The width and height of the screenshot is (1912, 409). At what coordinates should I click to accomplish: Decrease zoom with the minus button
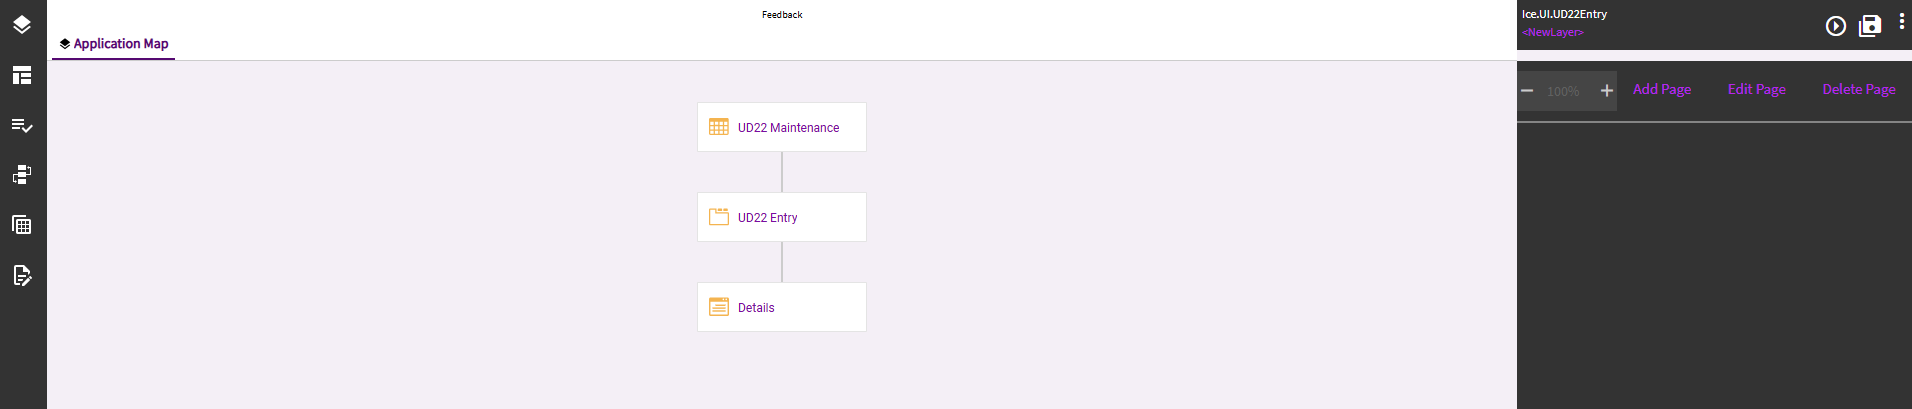click(1527, 91)
